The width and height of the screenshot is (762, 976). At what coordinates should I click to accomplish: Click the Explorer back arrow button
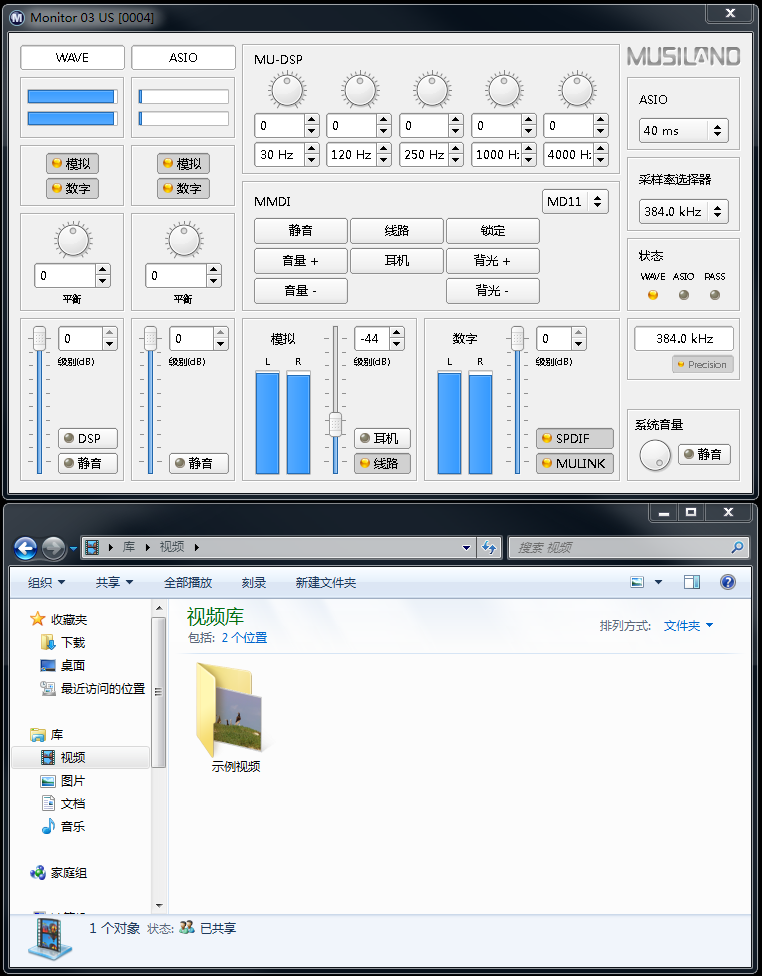26,548
